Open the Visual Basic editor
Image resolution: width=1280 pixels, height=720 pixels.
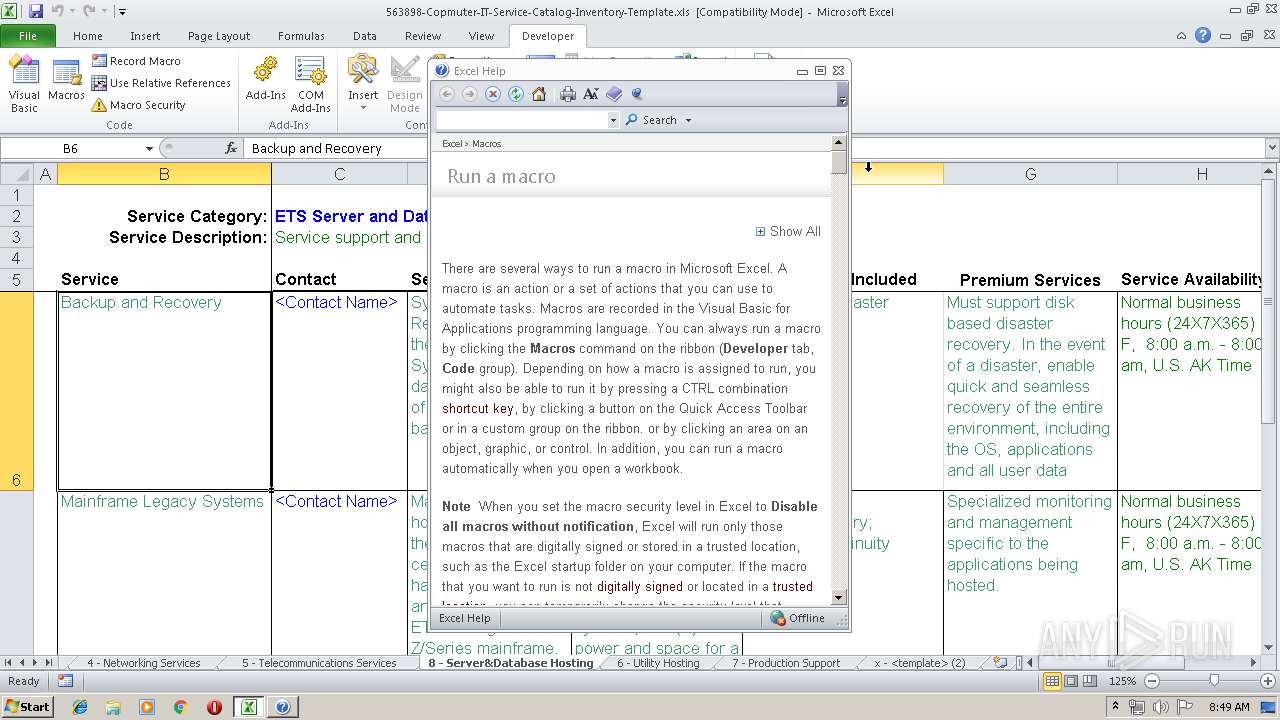(24, 84)
